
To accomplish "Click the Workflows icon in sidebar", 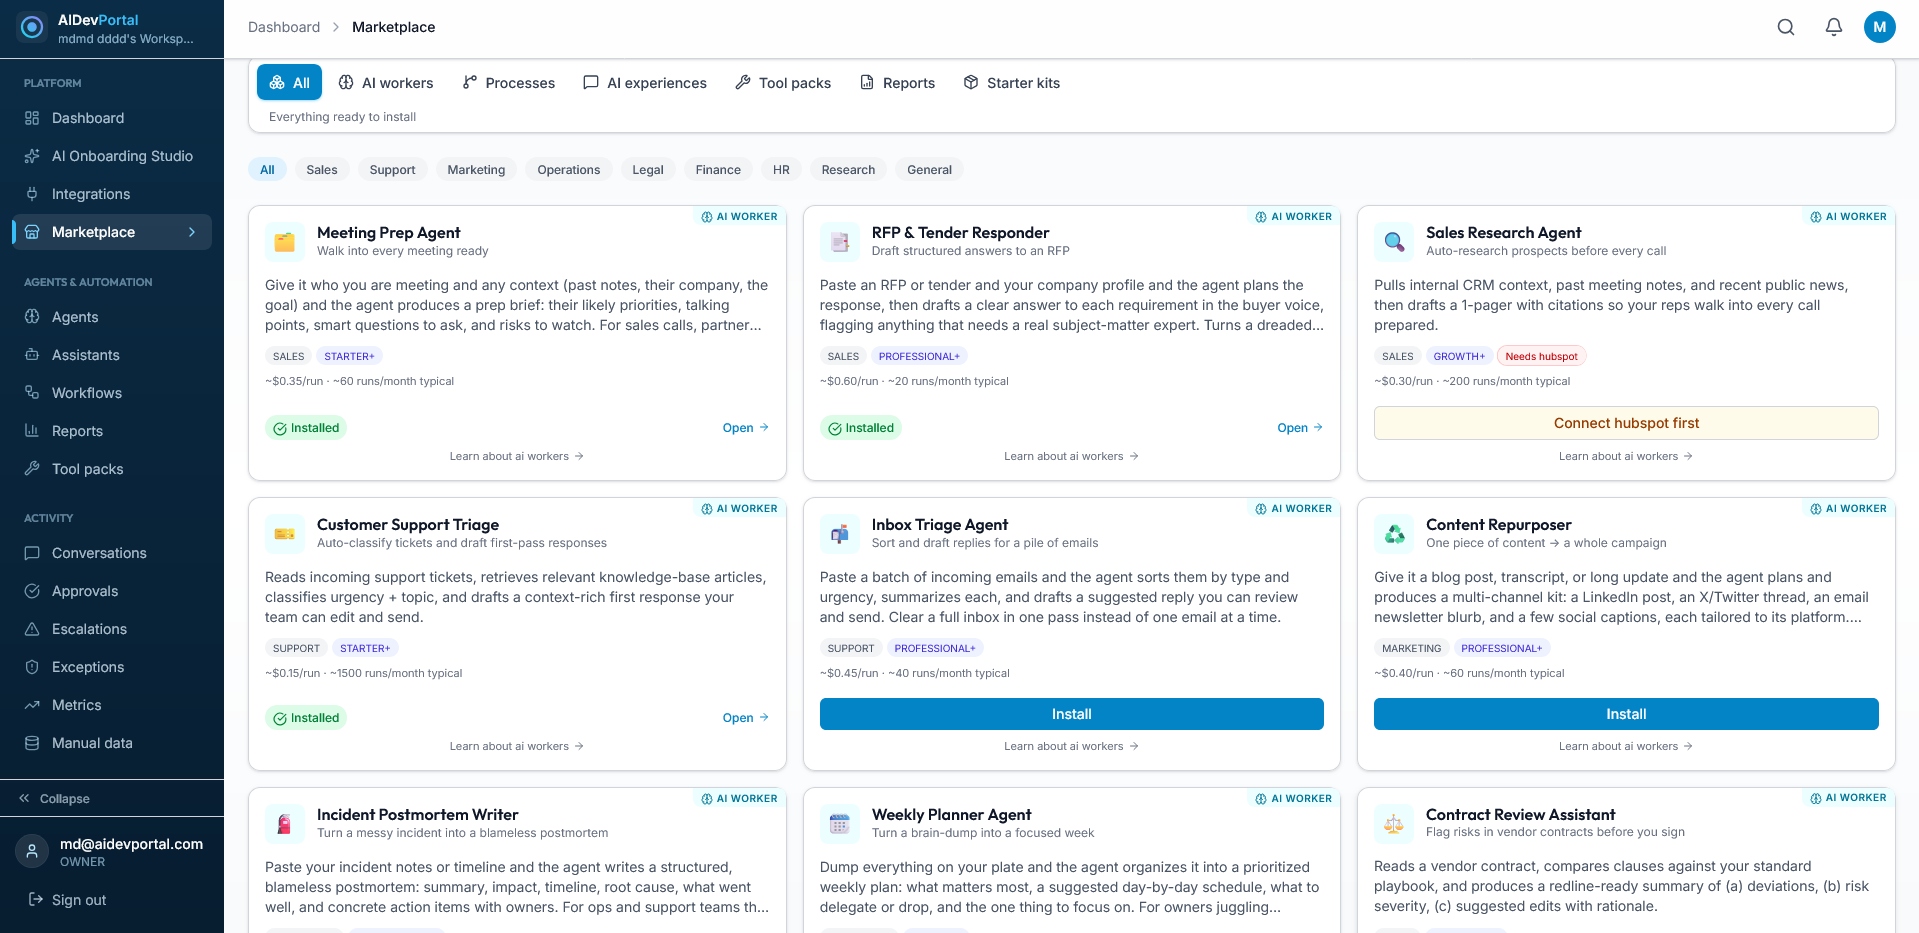I will pyautogui.click(x=32, y=393).
